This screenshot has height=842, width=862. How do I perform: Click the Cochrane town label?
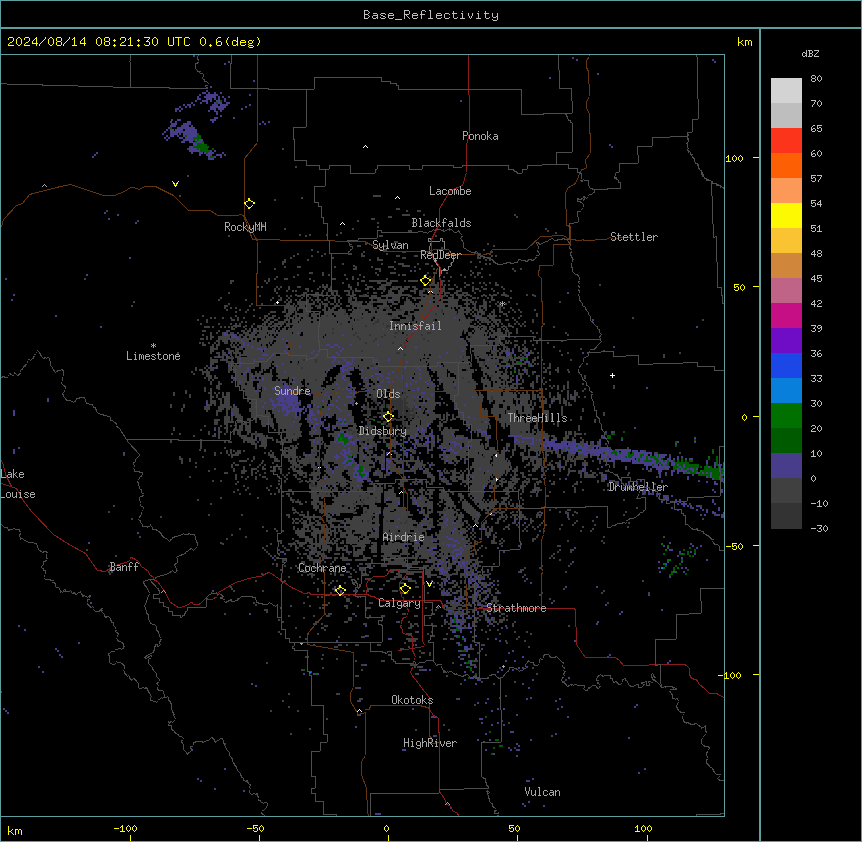(322, 568)
